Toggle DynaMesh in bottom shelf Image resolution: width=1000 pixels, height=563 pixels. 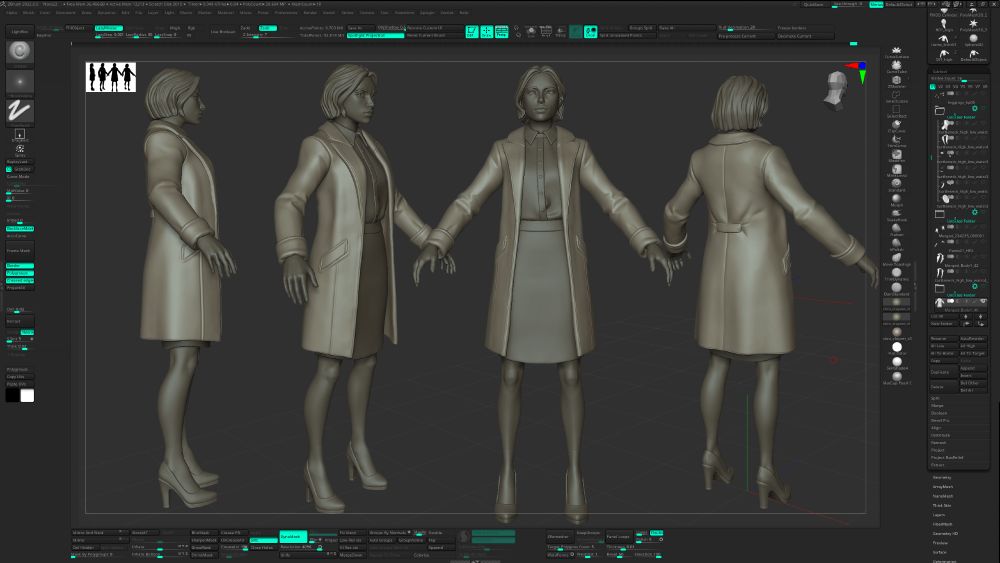point(293,537)
